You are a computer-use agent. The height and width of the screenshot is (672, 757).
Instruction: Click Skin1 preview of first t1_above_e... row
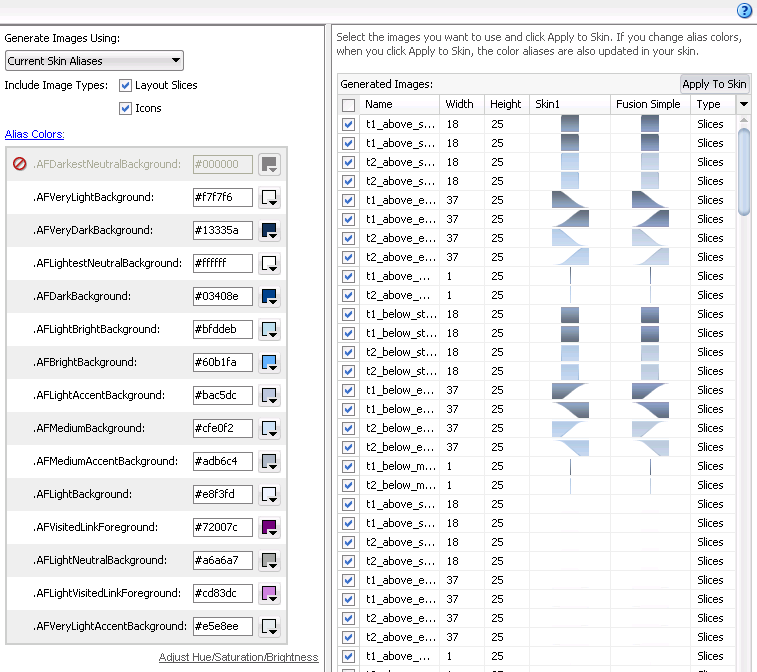(570, 200)
